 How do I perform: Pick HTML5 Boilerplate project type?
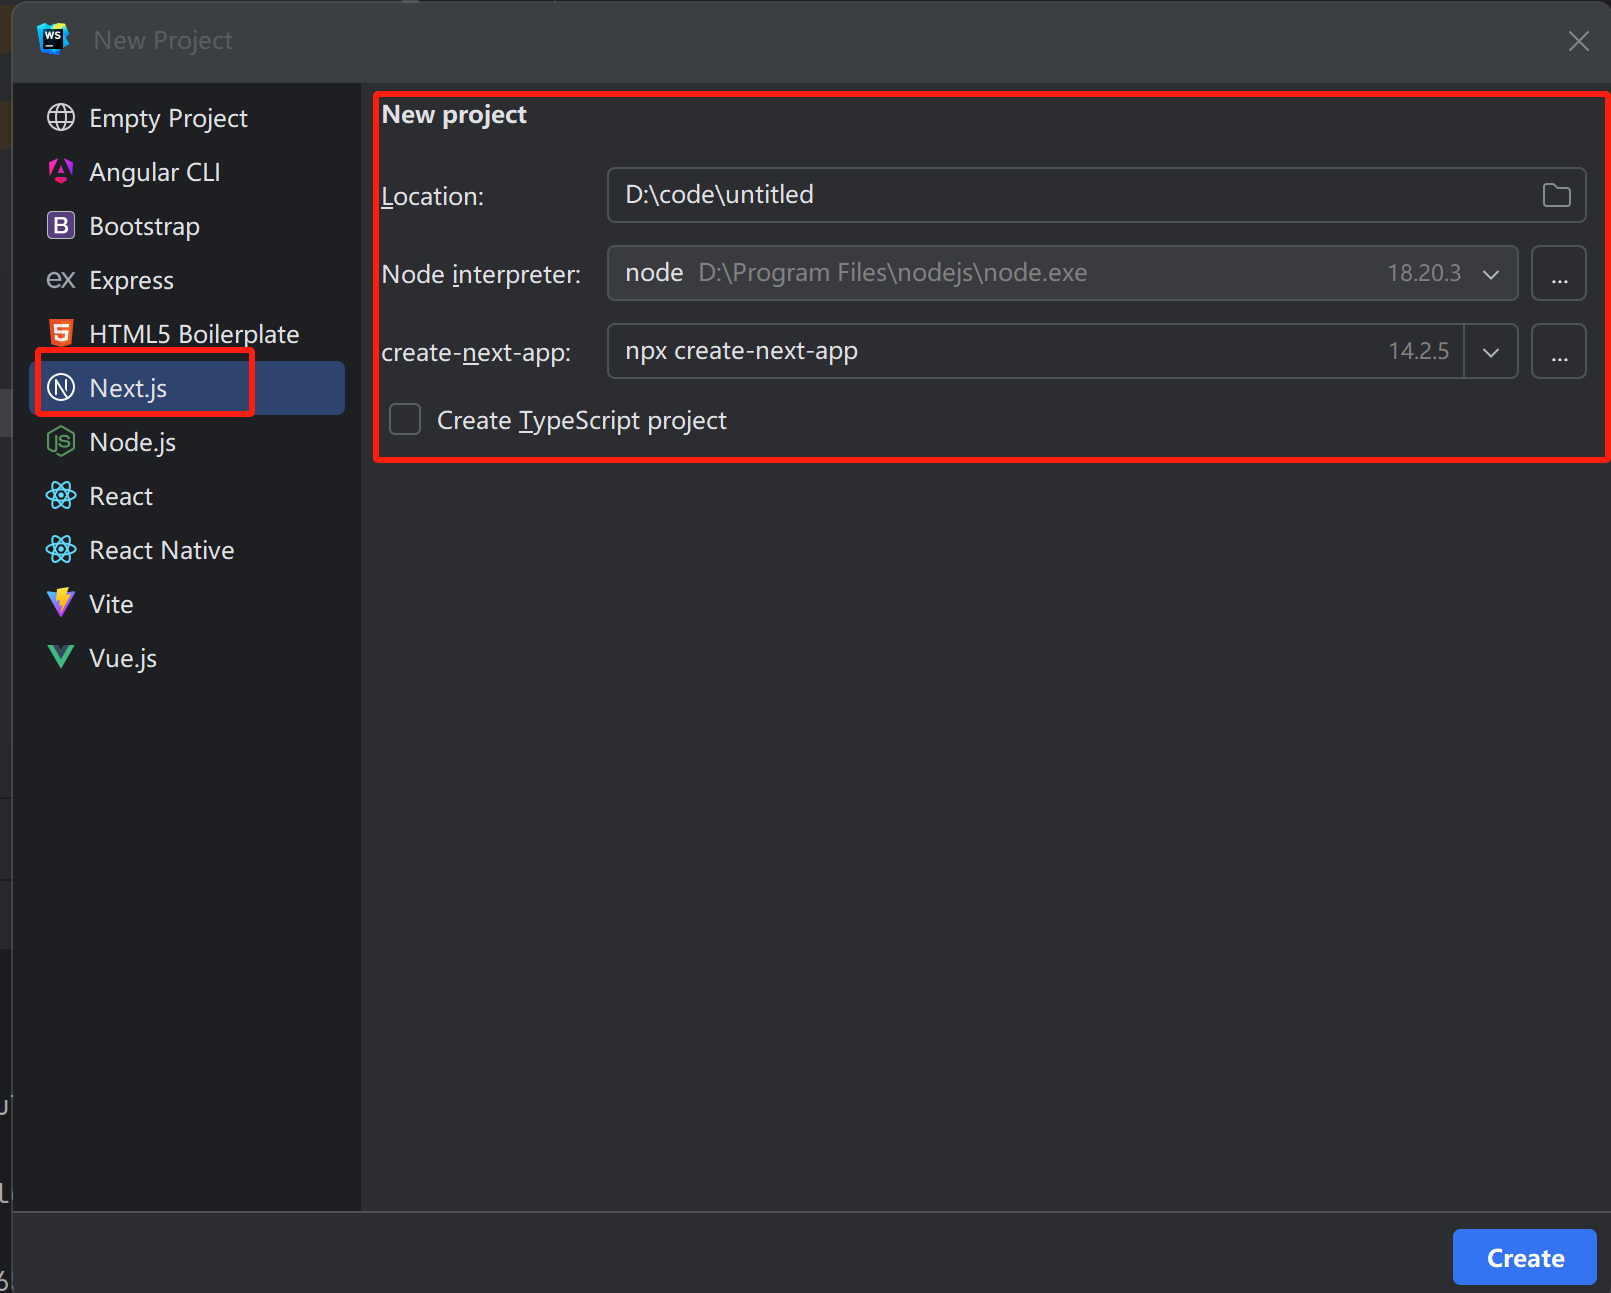click(187, 334)
